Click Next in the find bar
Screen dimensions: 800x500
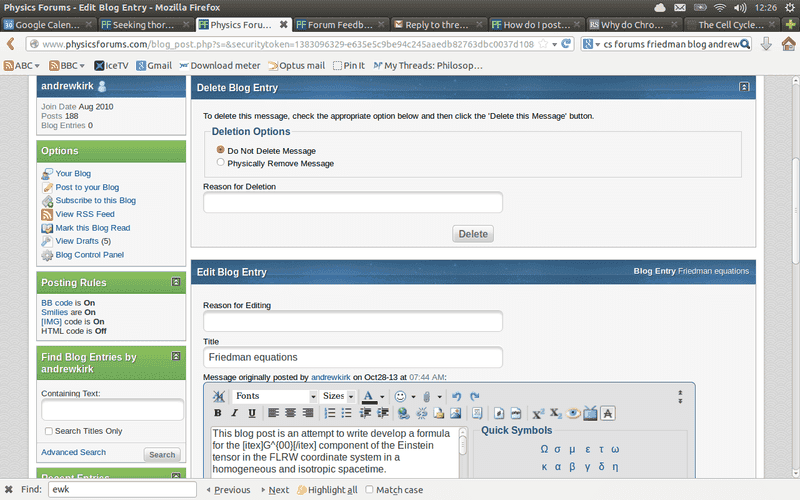pyautogui.click(x=275, y=490)
